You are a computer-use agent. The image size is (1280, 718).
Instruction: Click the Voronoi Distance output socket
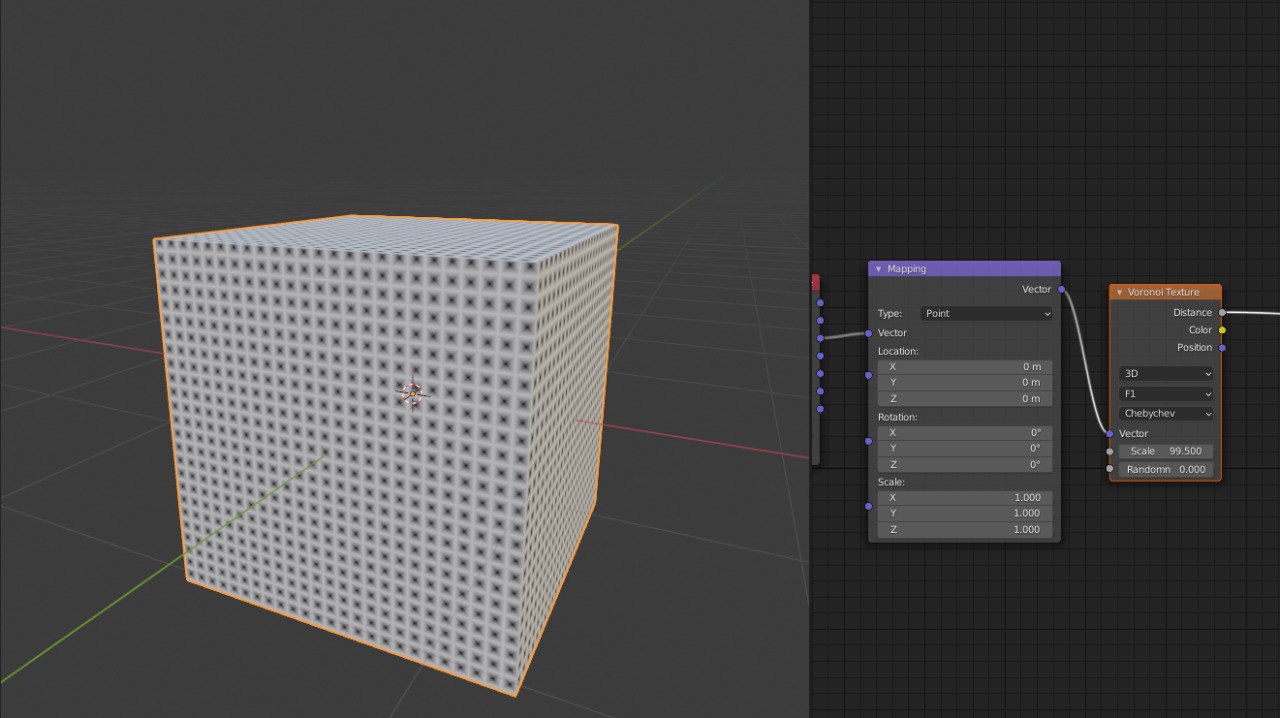[x=1222, y=313]
